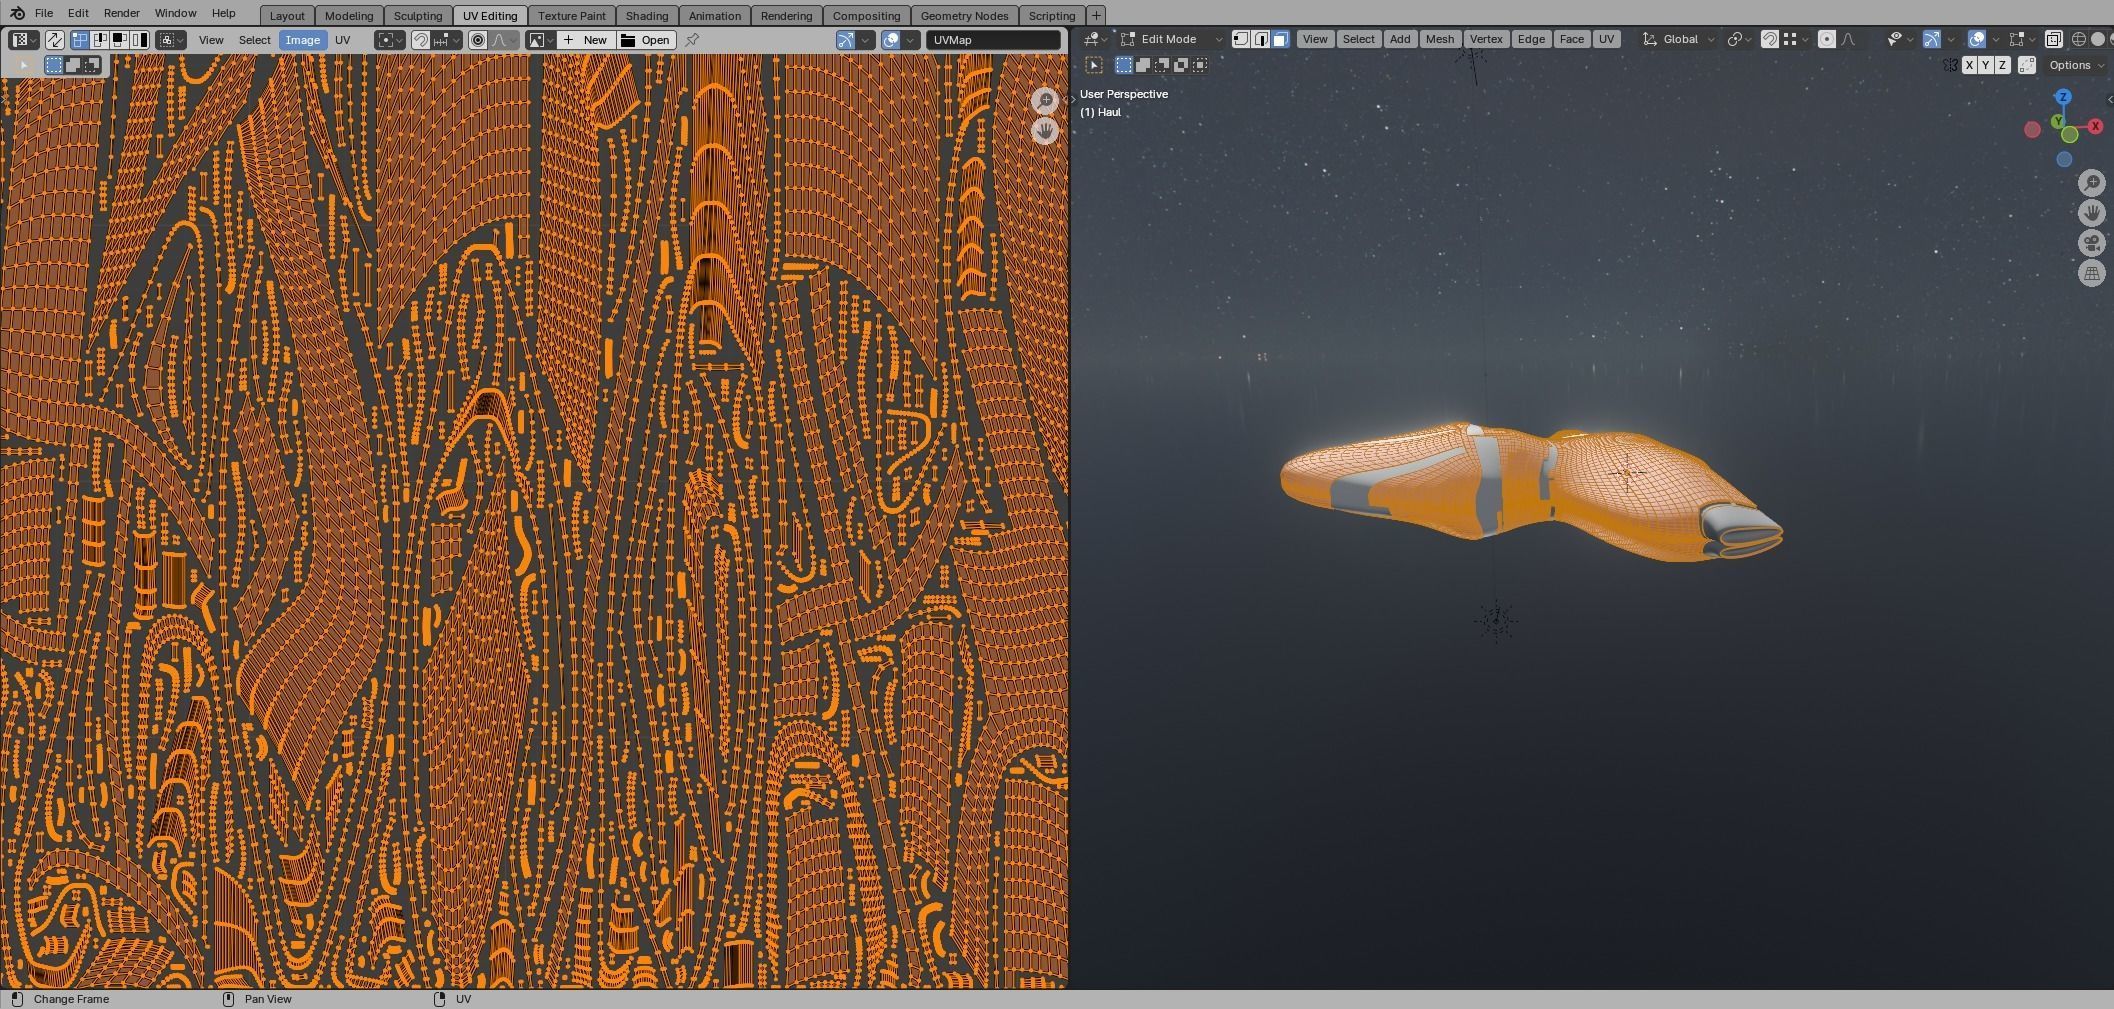Open UV snap target options dropdown
2114x1009 pixels.
point(446,40)
